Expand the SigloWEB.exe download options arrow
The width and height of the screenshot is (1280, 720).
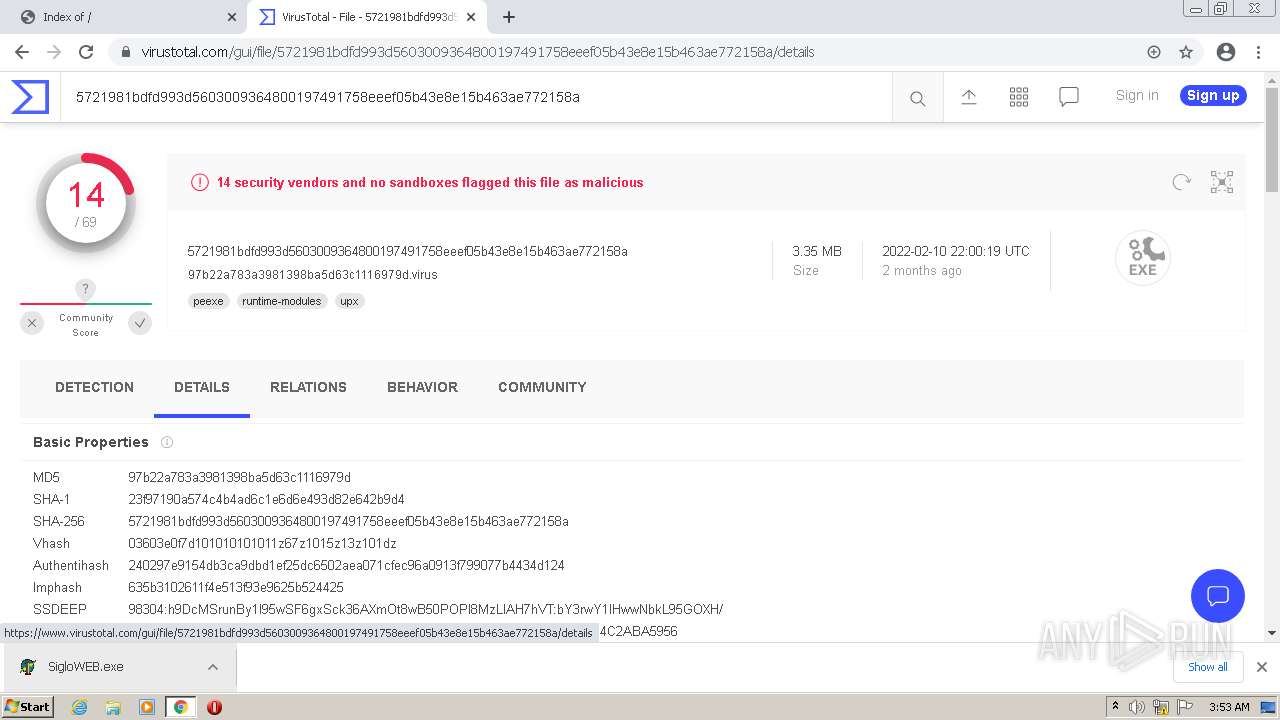tap(213, 667)
